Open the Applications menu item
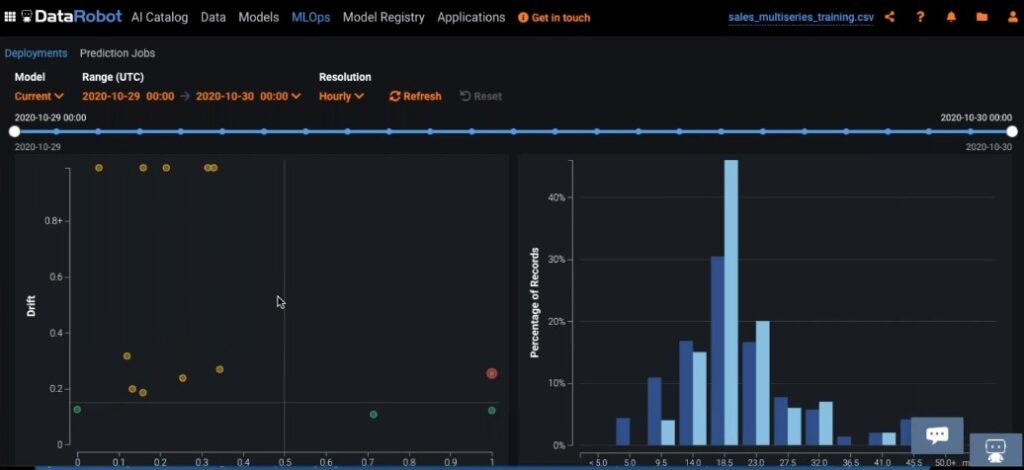 pos(471,18)
